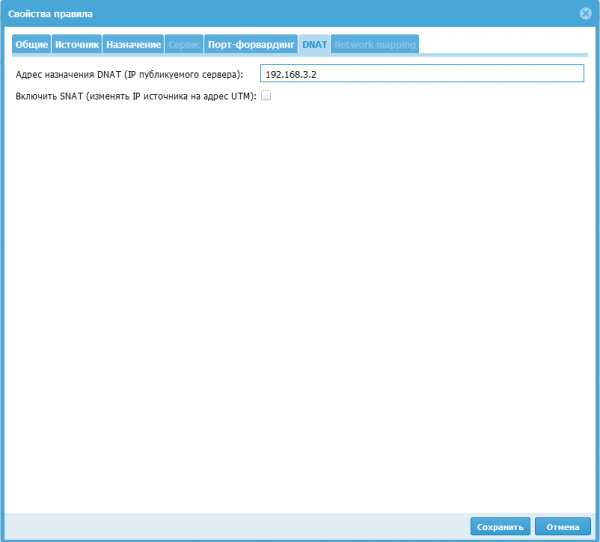Go to the Назначение tab
Viewport: 600px width, 542px height.
click(133, 45)
